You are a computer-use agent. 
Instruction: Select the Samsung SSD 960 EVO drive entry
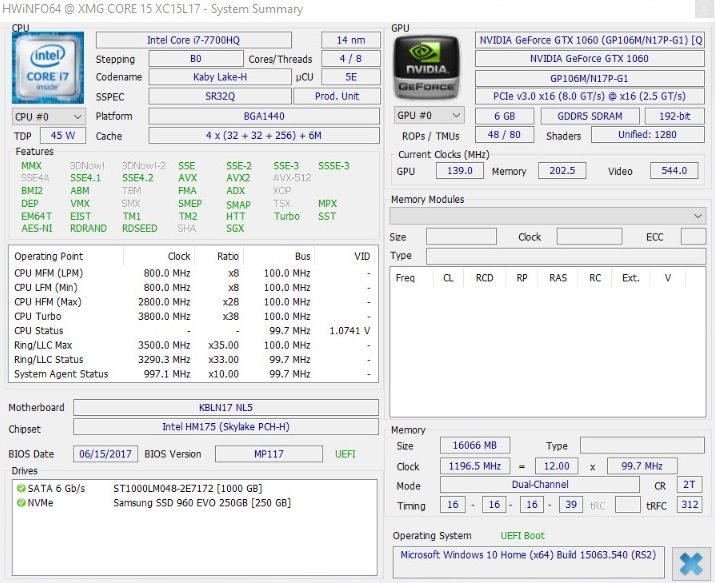[x=202, y=503]
